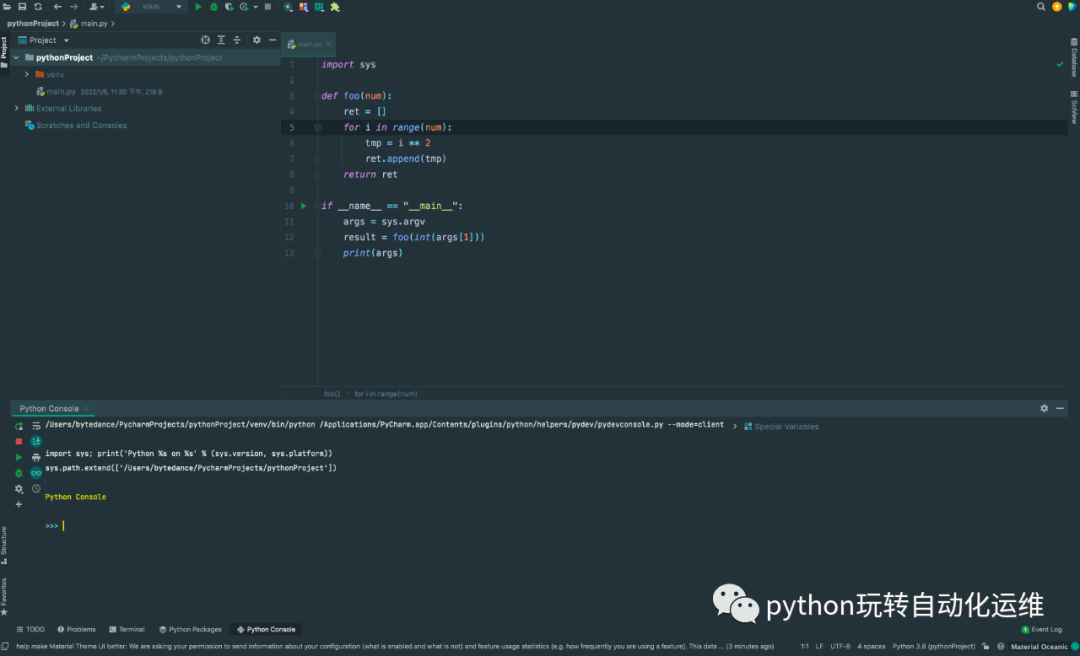Click the Synchronize/Reload icon in toolbar

(38, 7)
